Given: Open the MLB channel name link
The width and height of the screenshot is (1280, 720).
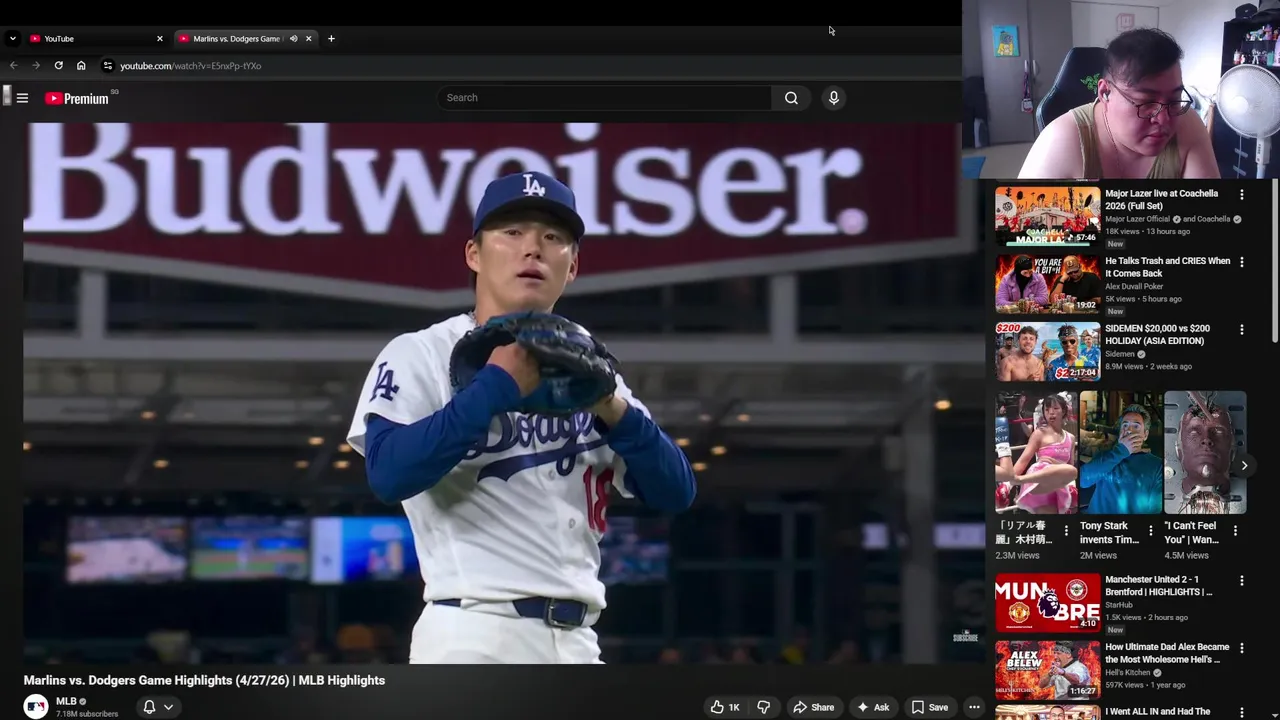Looking at the screenshot, I should [x=66, y=701].
